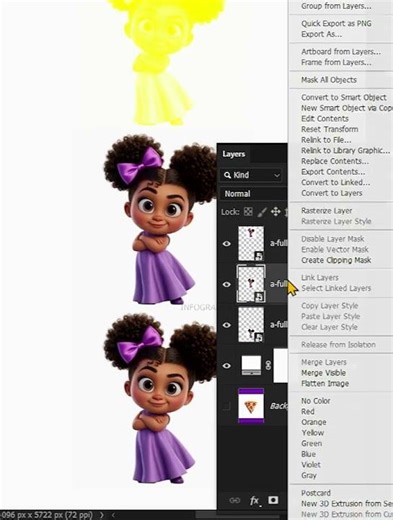
Task: Click the link layers chain icon
Action: coord(235,500)
